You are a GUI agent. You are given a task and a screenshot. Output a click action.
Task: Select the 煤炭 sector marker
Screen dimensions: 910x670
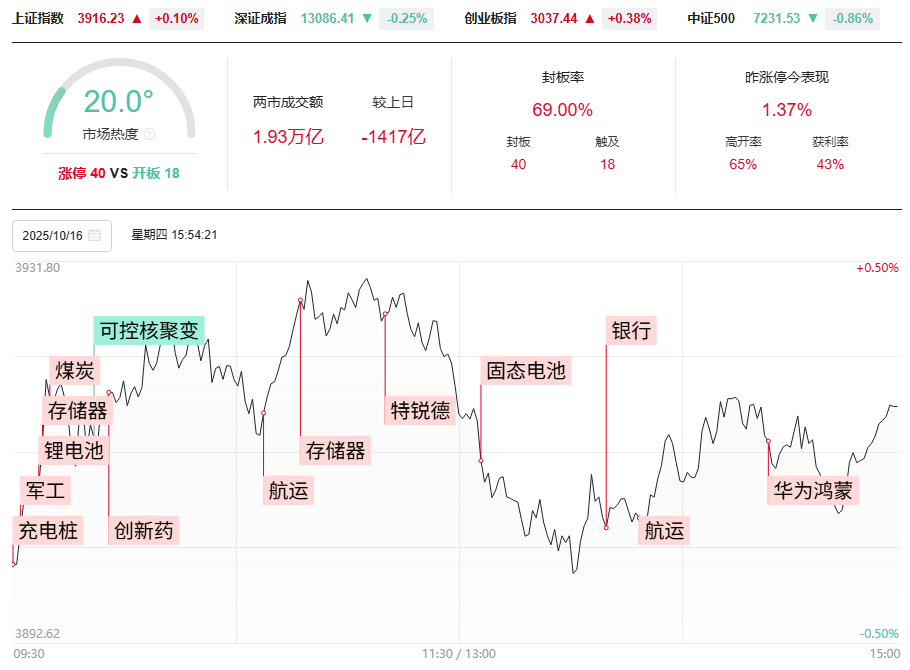pos(75,368)
